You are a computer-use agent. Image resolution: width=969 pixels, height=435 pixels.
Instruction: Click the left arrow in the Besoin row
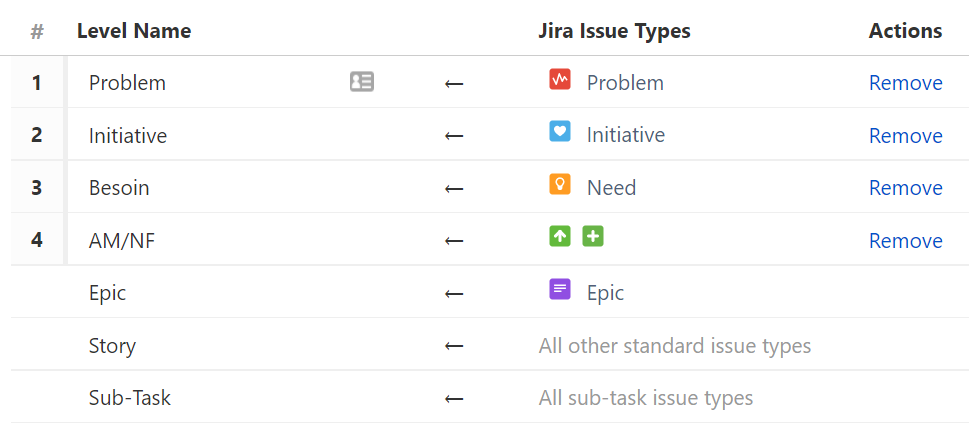454,188
